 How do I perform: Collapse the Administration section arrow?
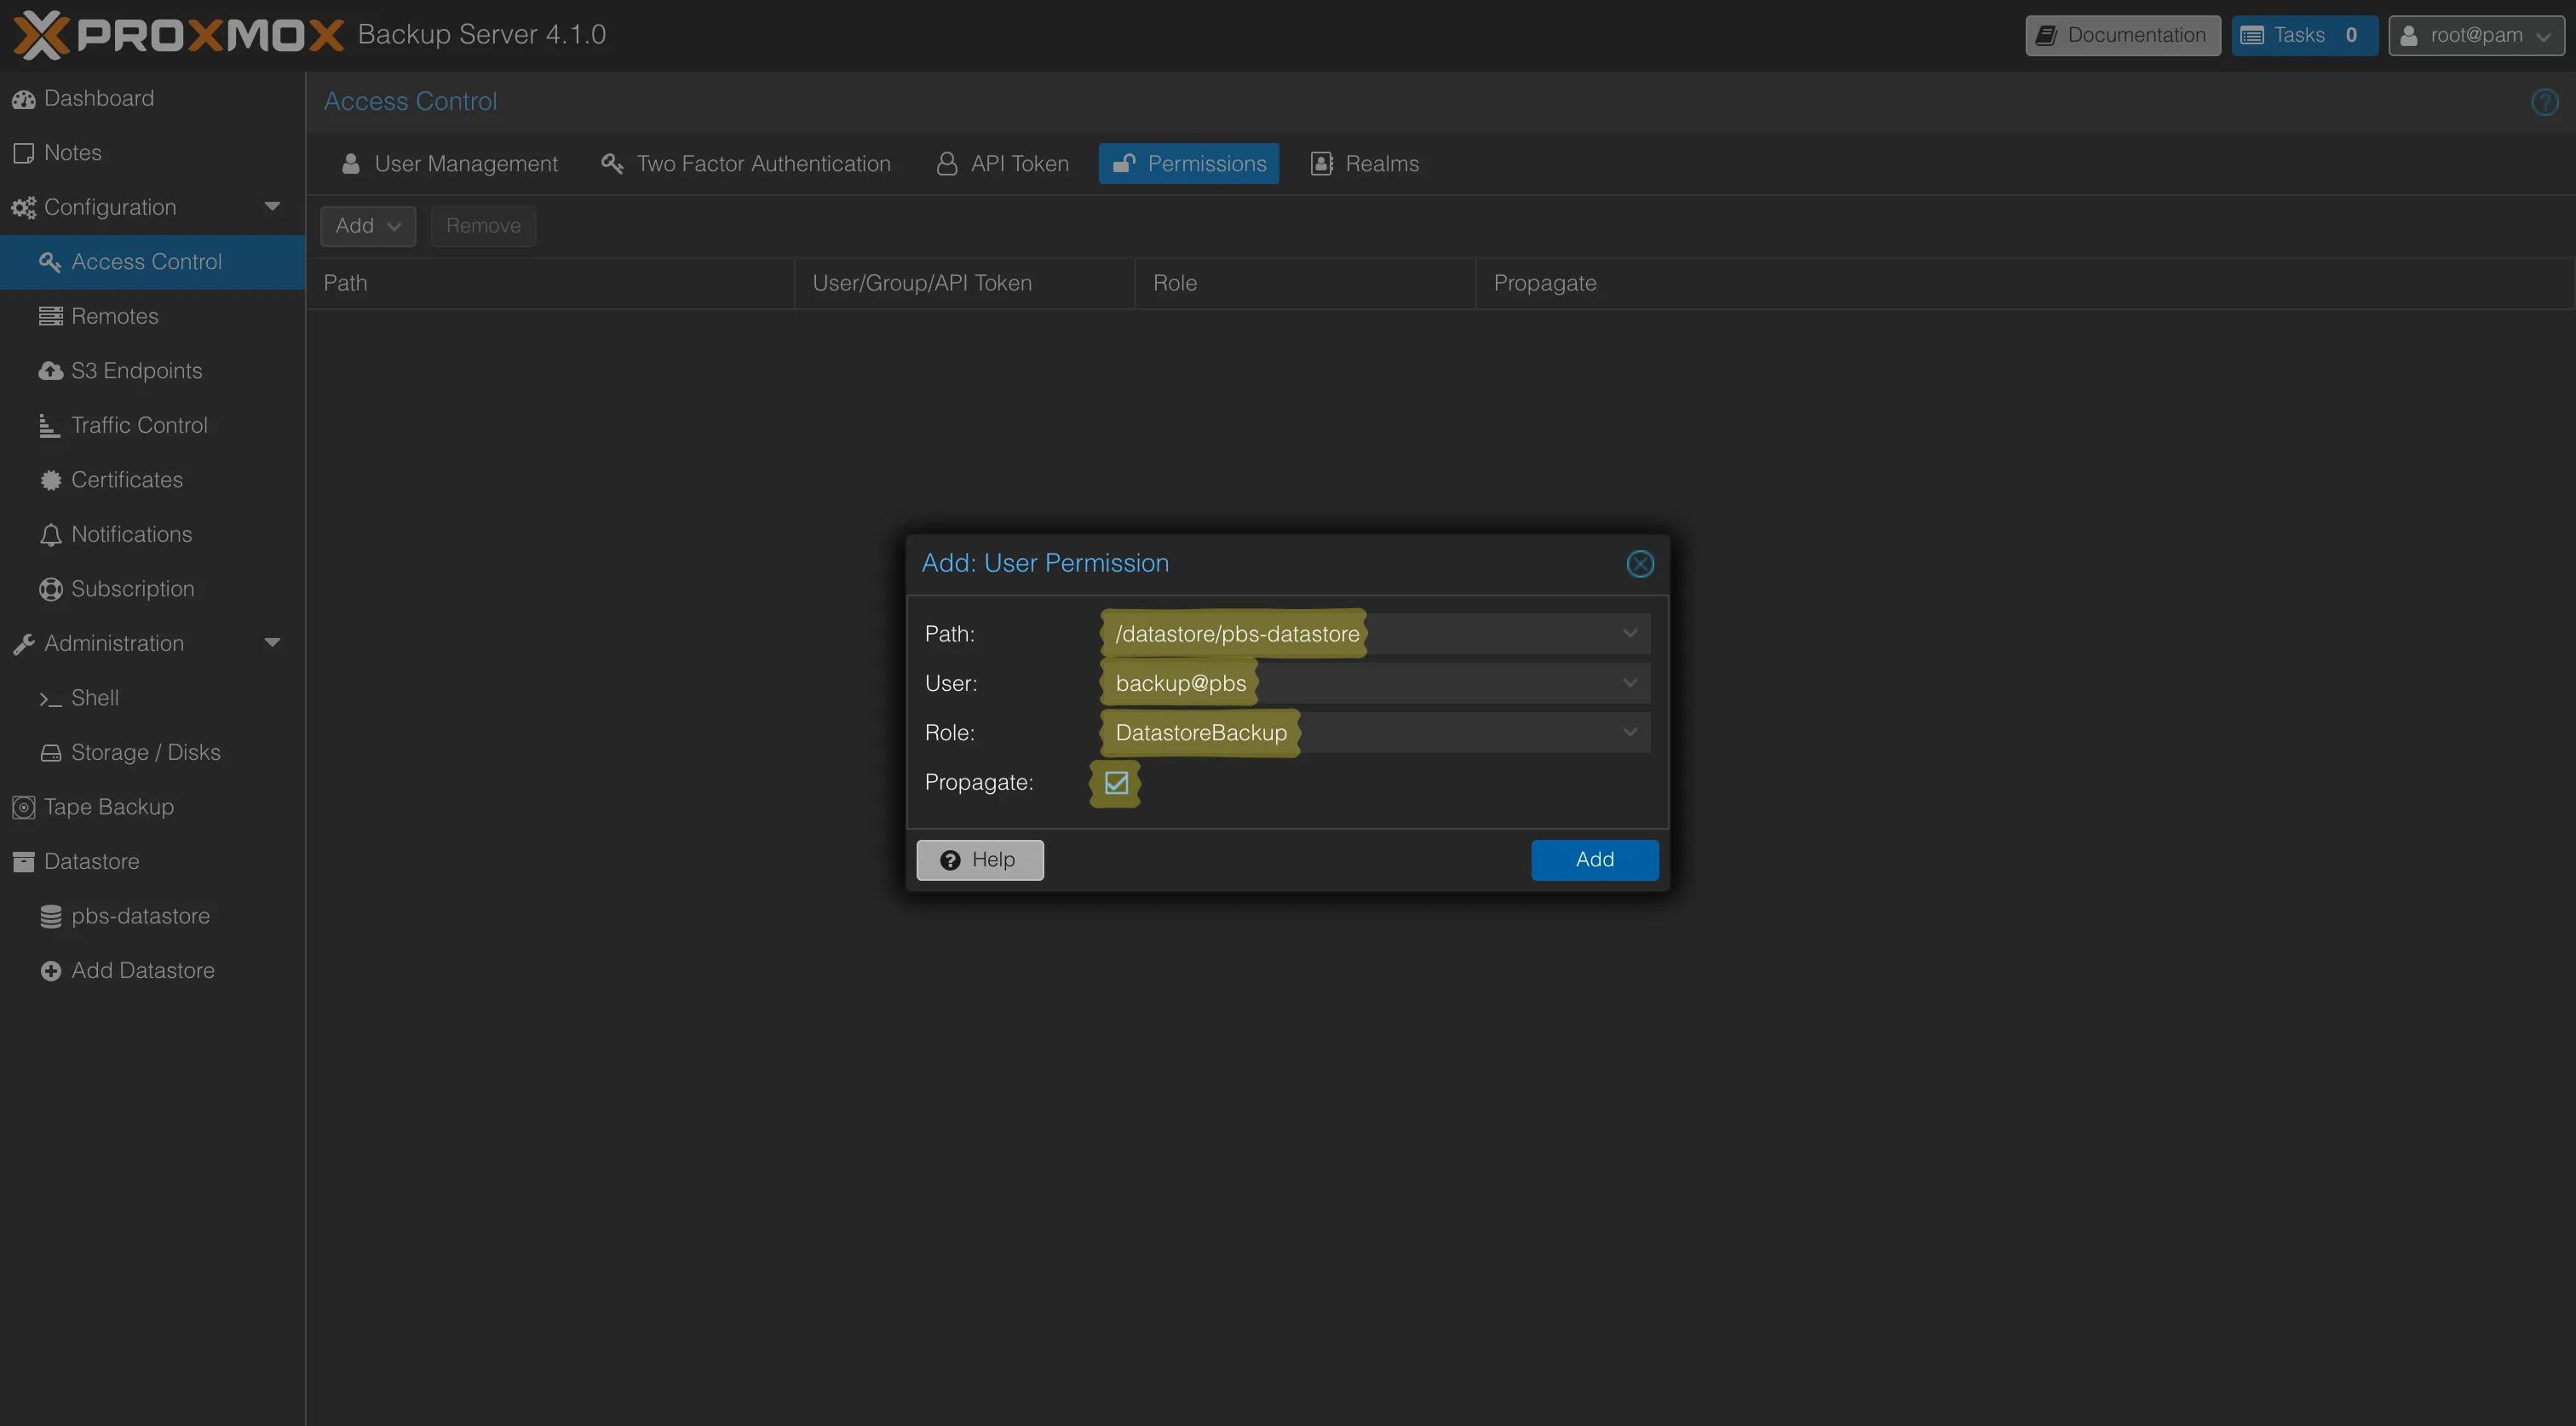click(x=272, y=643)
